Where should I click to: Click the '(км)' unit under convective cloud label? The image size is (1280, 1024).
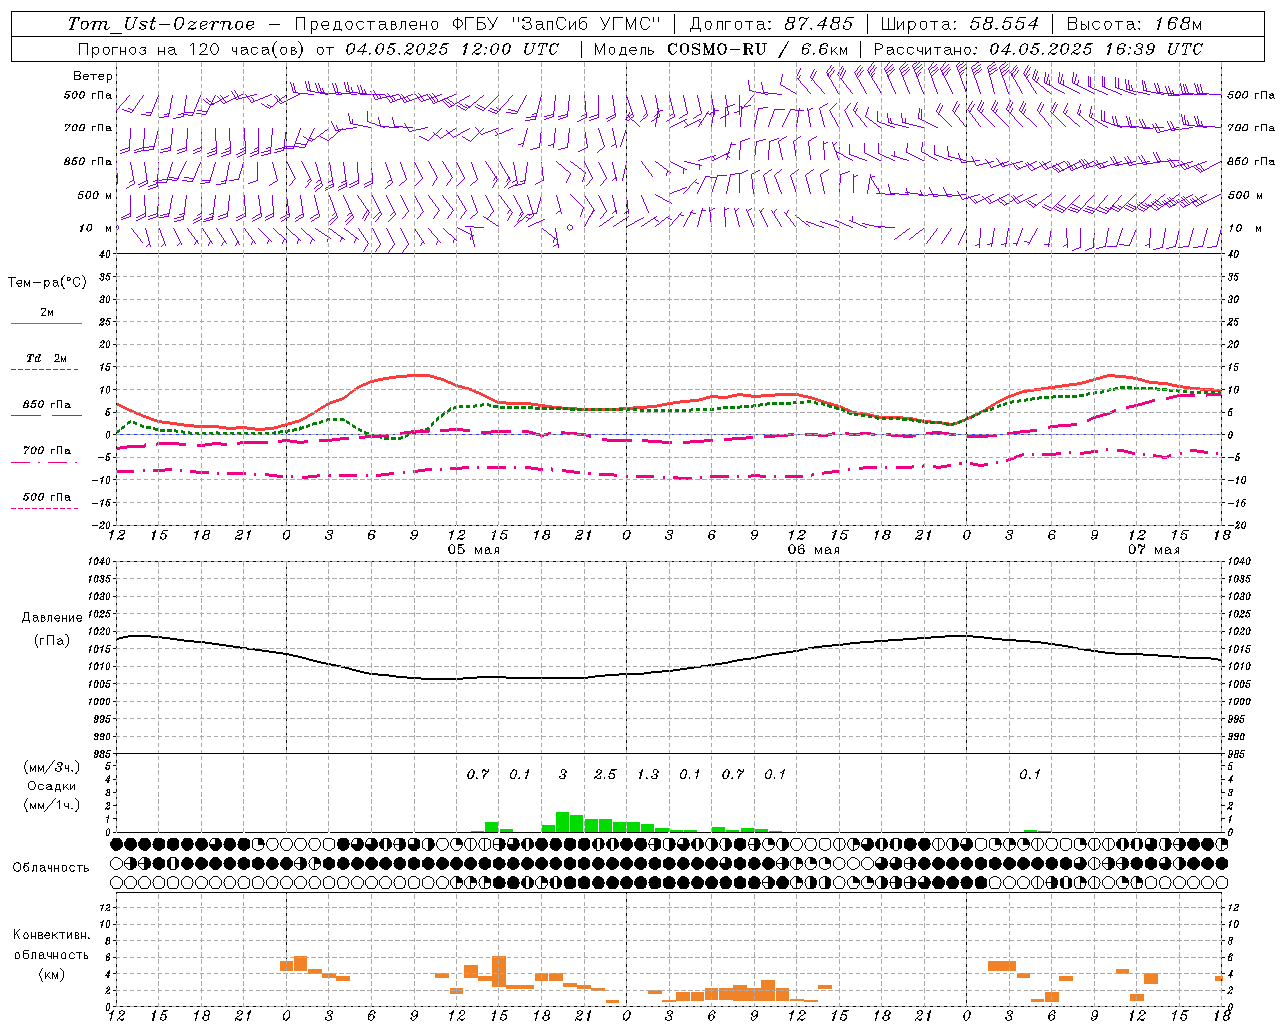pos(51,974)
